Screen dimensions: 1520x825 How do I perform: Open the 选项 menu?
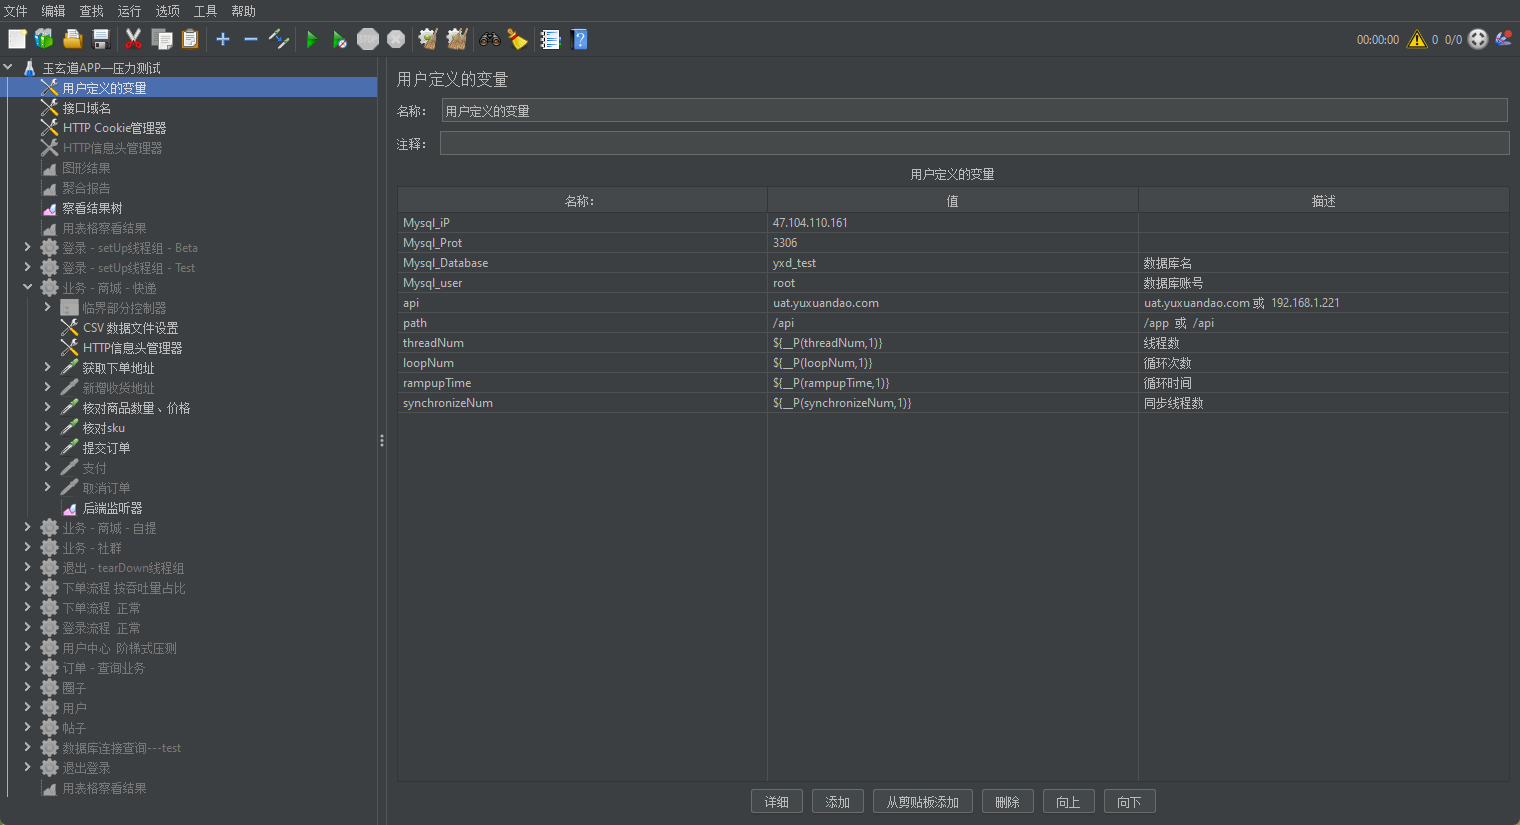pos(167,11)
